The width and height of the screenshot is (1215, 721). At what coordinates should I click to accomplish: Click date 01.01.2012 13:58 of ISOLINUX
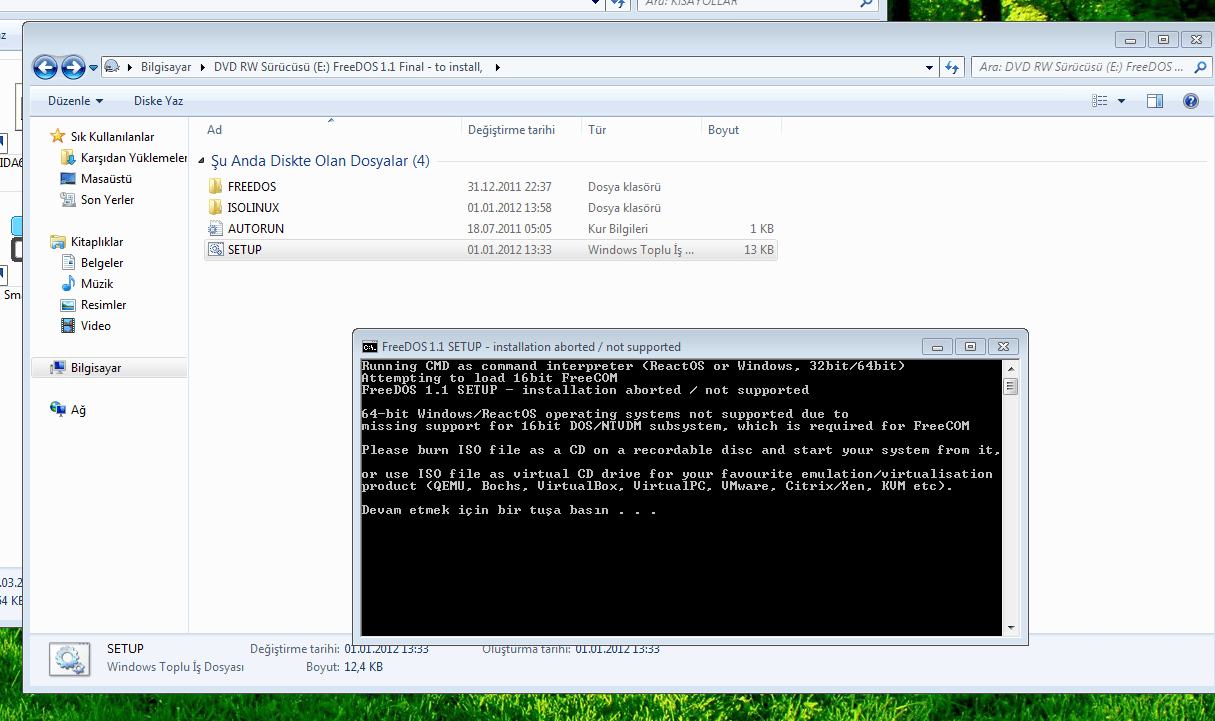click(x=509, y=208)
